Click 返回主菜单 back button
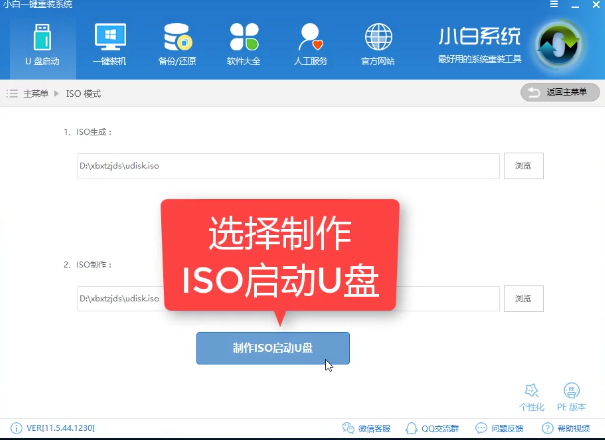Image resolution: width=605 pixels, height=440 pixels. point(560,92)
